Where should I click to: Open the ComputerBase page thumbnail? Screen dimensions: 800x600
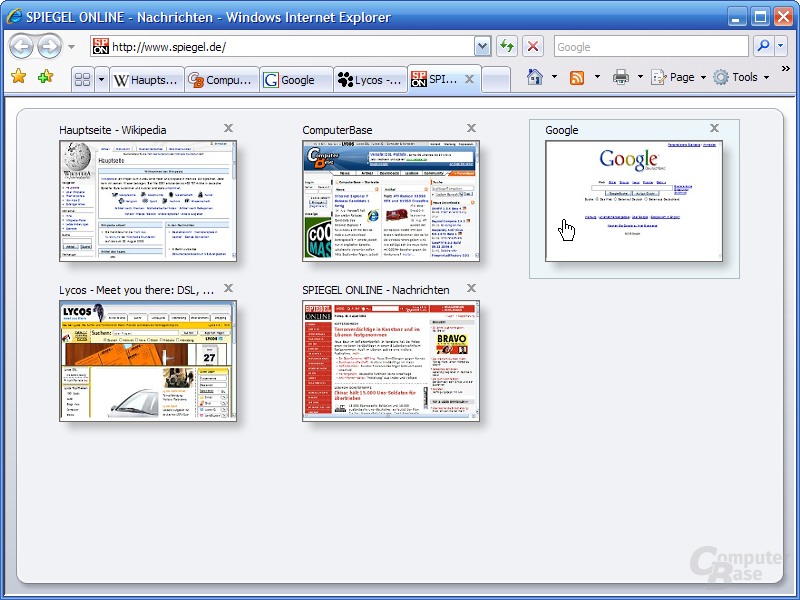click(x=391, y=201)
